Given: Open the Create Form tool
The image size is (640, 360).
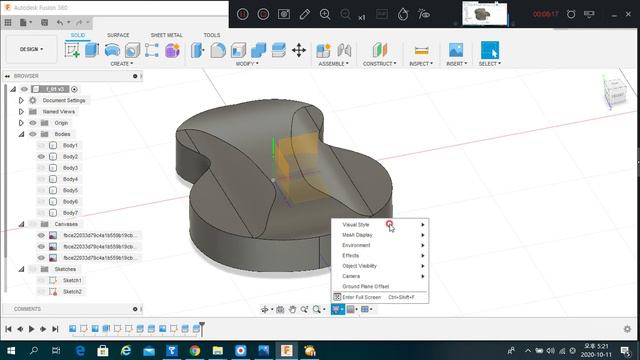Looking at the screenshot, I should click(172, 50).
